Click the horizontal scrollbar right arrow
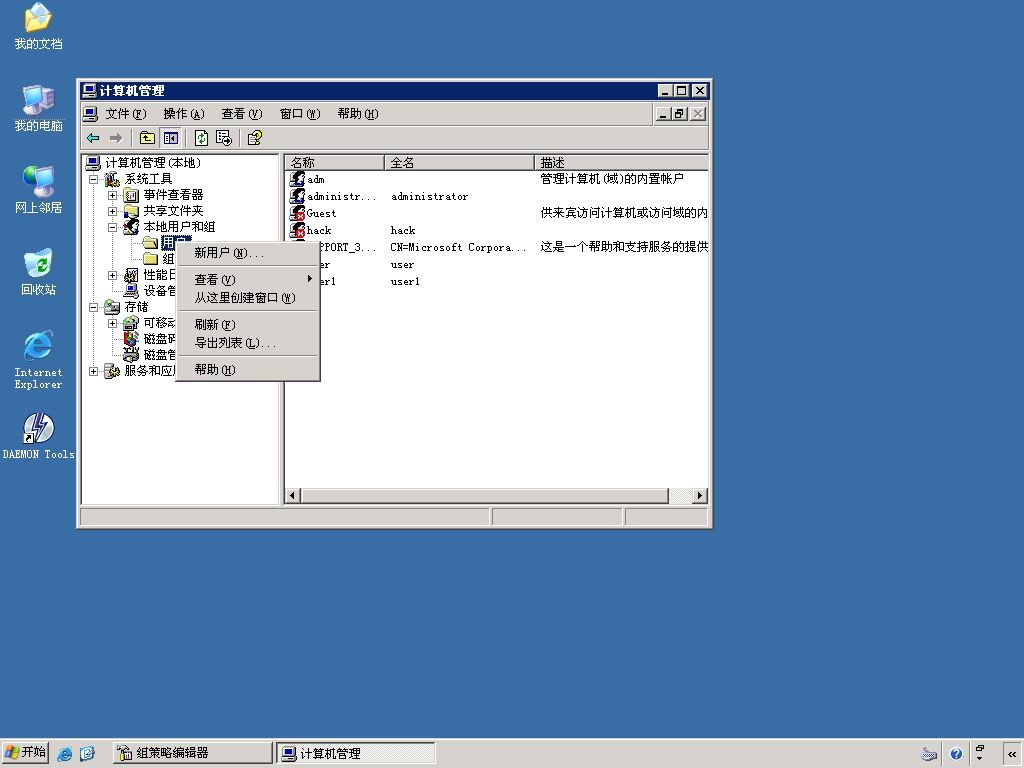This screenshot has height=768, width=1024. [700, 496]
